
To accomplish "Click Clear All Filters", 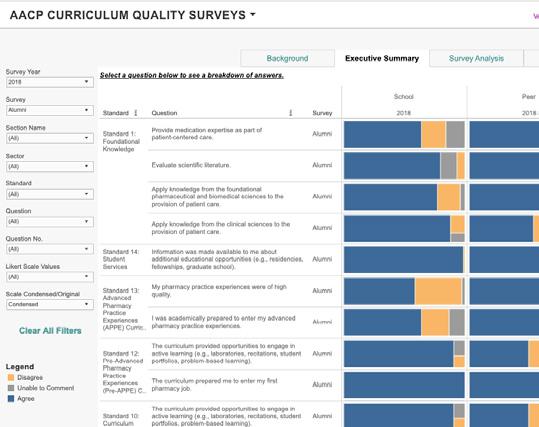I will click(50, 331).
